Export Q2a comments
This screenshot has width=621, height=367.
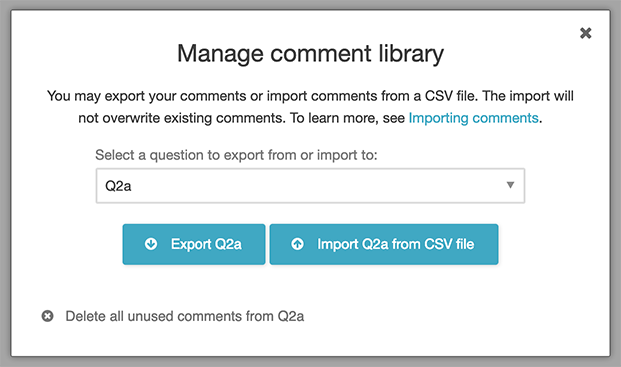[x=194, y=244]
